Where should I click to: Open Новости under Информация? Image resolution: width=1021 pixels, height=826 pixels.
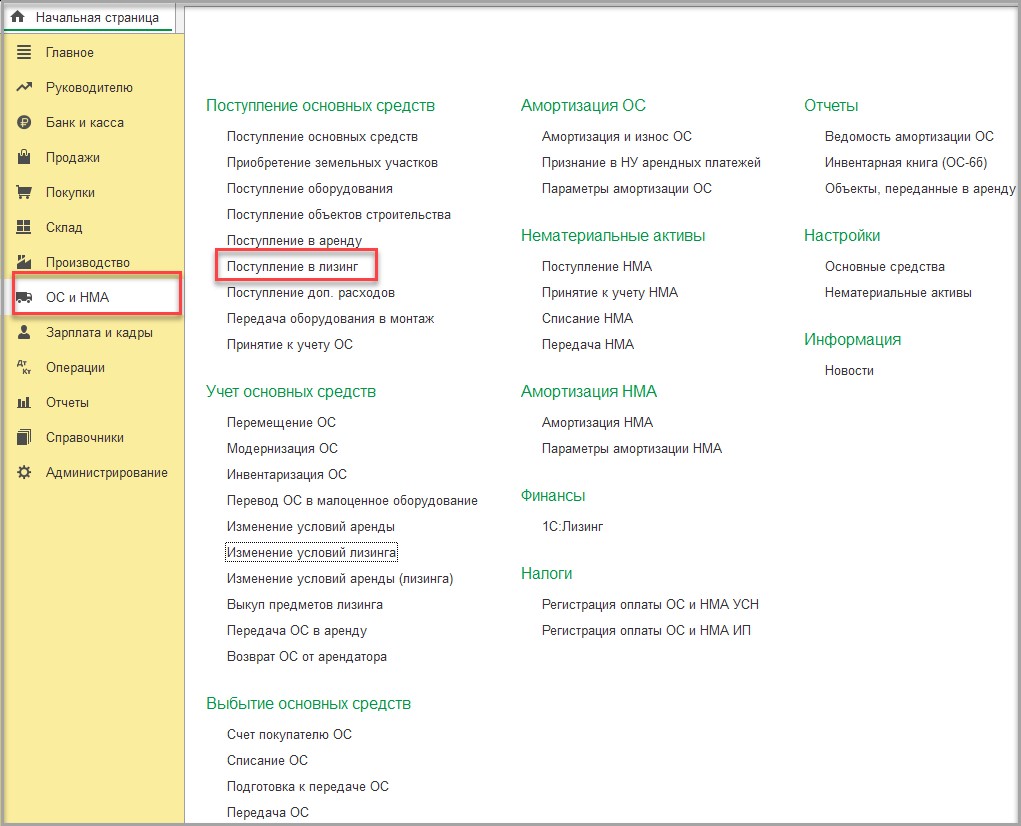tap(849, 371)
